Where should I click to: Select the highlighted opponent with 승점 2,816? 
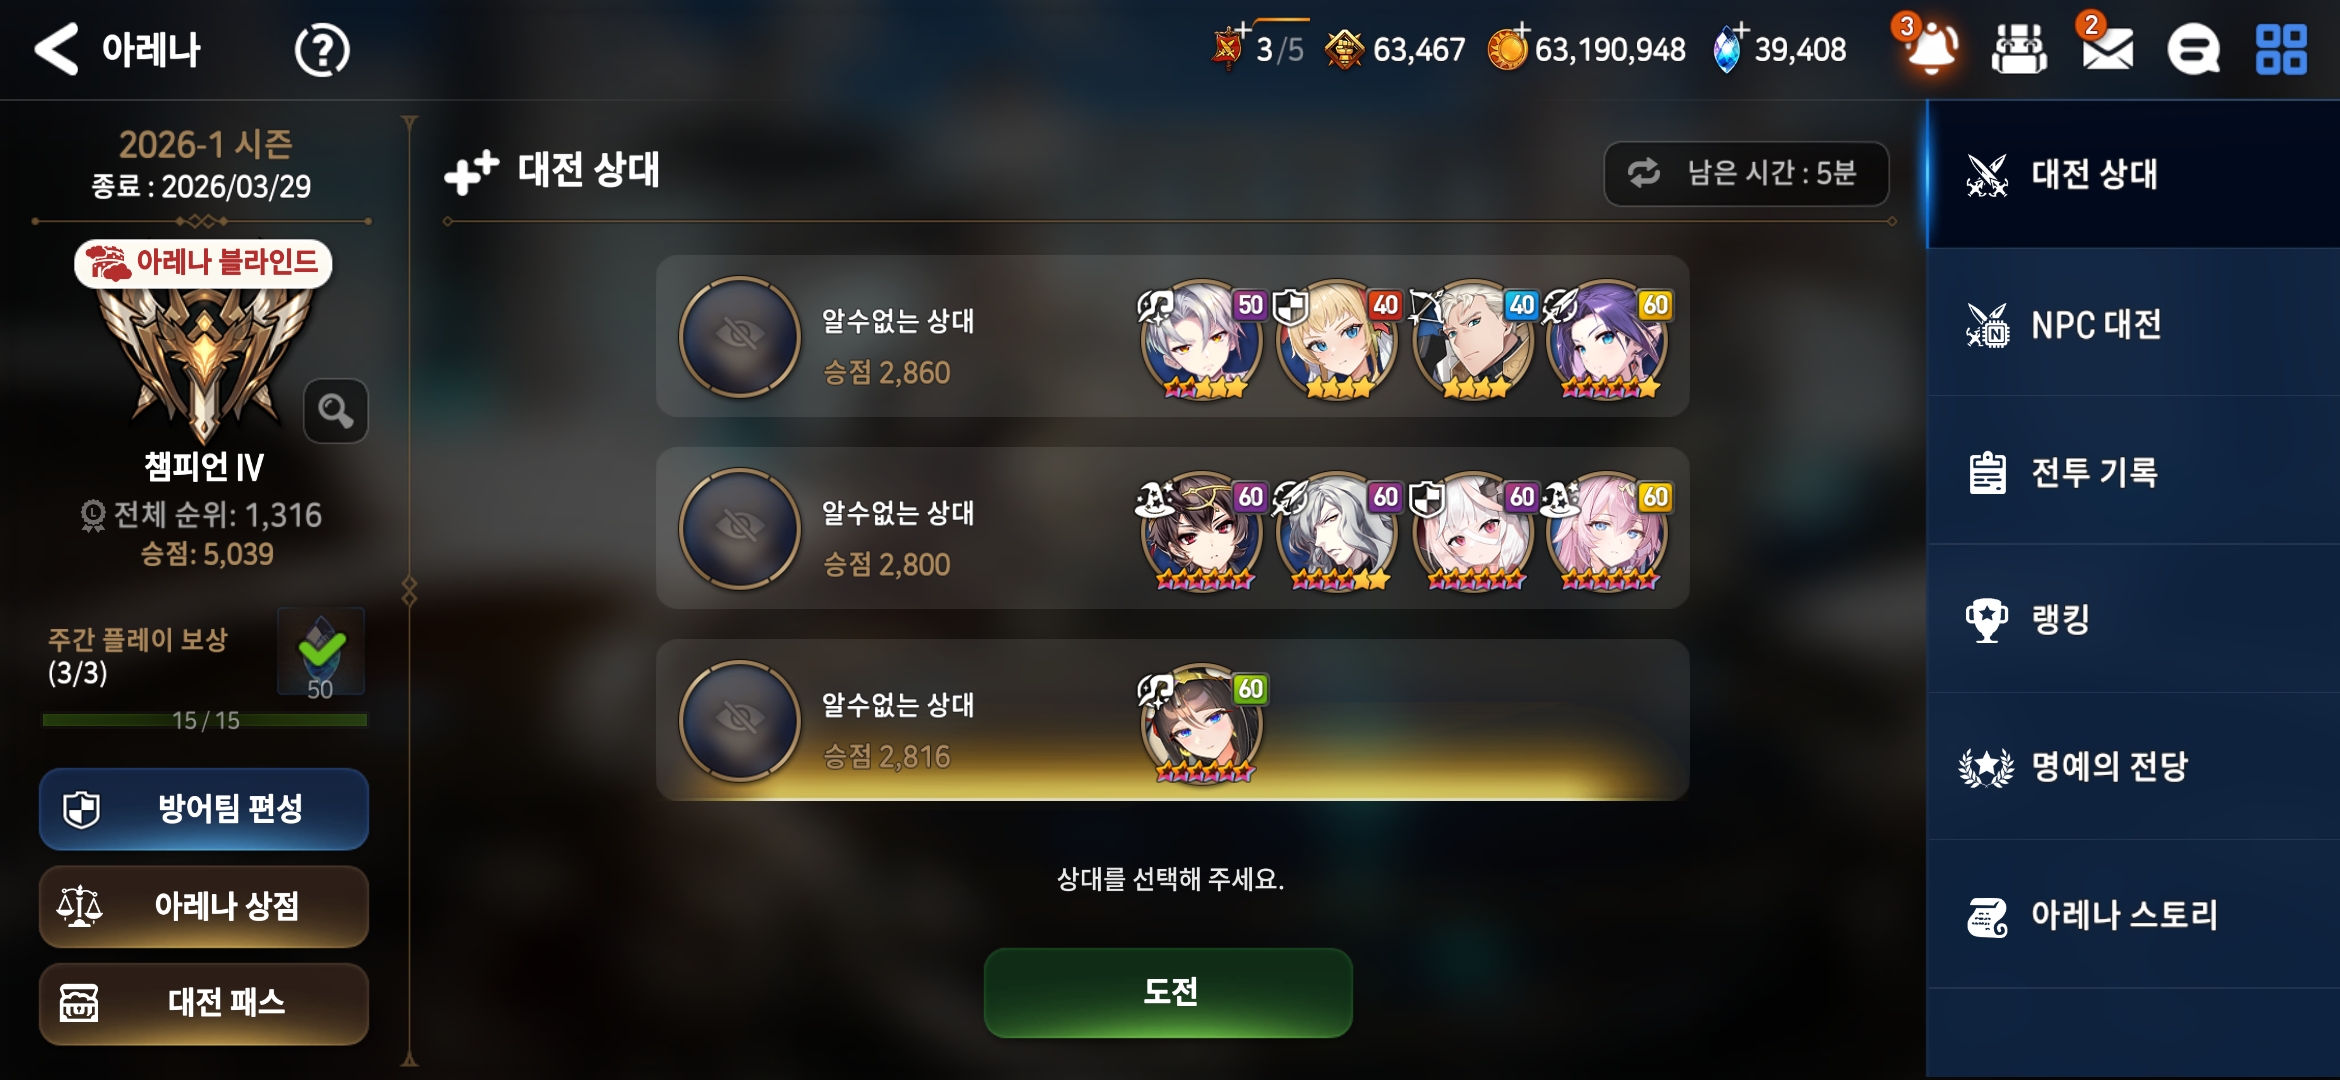point(1172,720)
